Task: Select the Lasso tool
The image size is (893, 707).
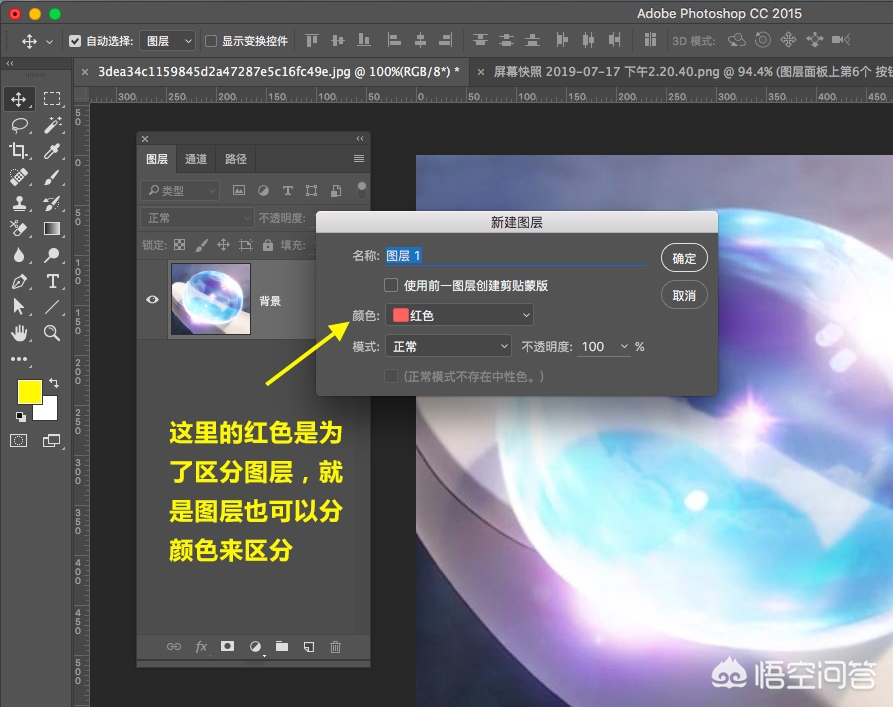Action: (x=20, y=125)
